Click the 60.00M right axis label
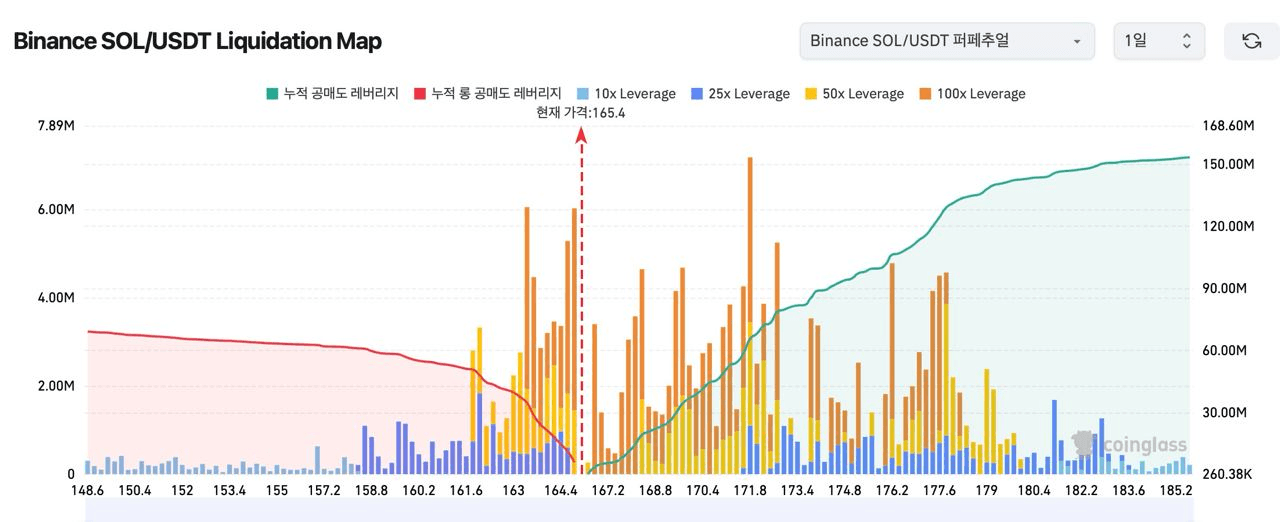1280x522 pixels. click(x=1223, y=350)
